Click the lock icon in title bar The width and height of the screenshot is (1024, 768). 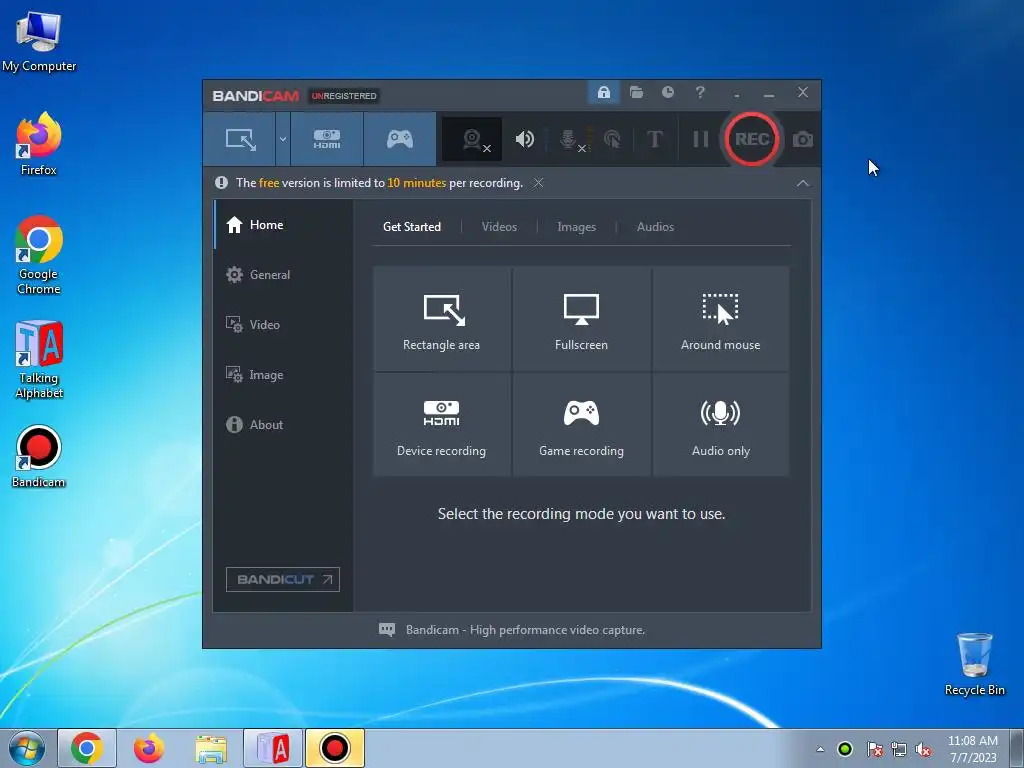tap(604, 92)
